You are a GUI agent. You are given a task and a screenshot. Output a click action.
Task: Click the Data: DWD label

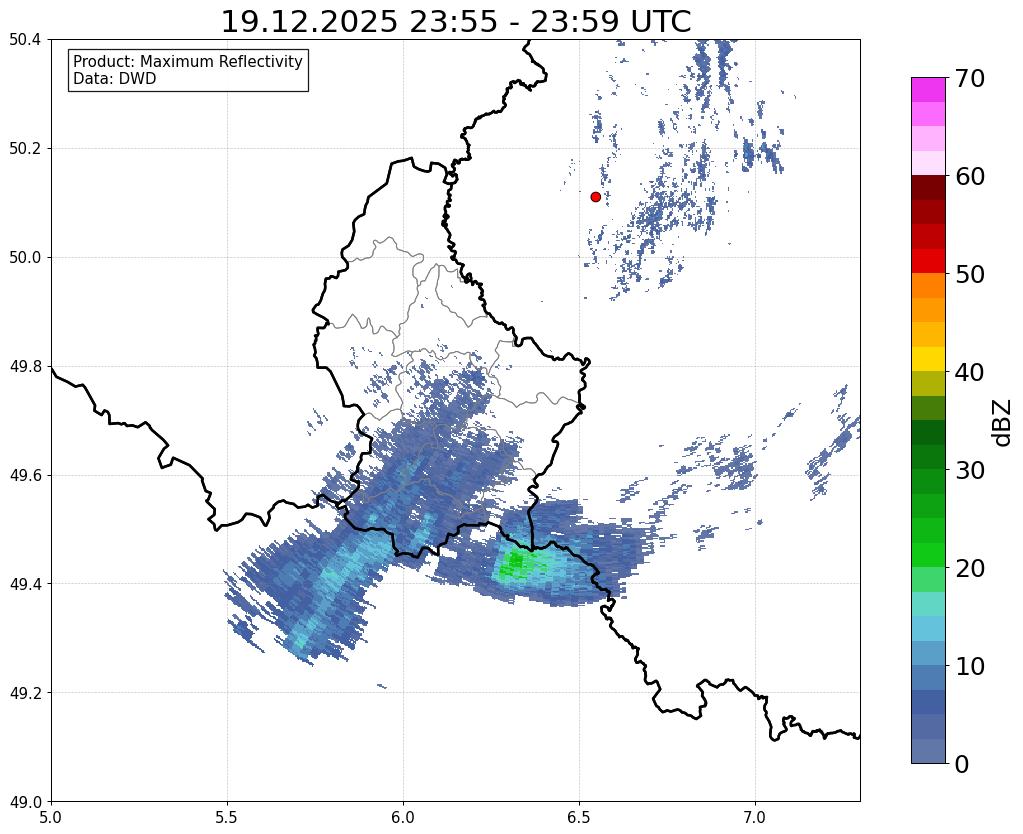pos(115,79)
